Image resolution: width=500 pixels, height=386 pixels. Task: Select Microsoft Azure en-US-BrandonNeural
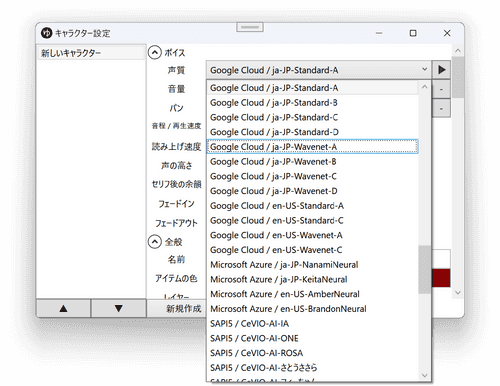tap(312, 309)
